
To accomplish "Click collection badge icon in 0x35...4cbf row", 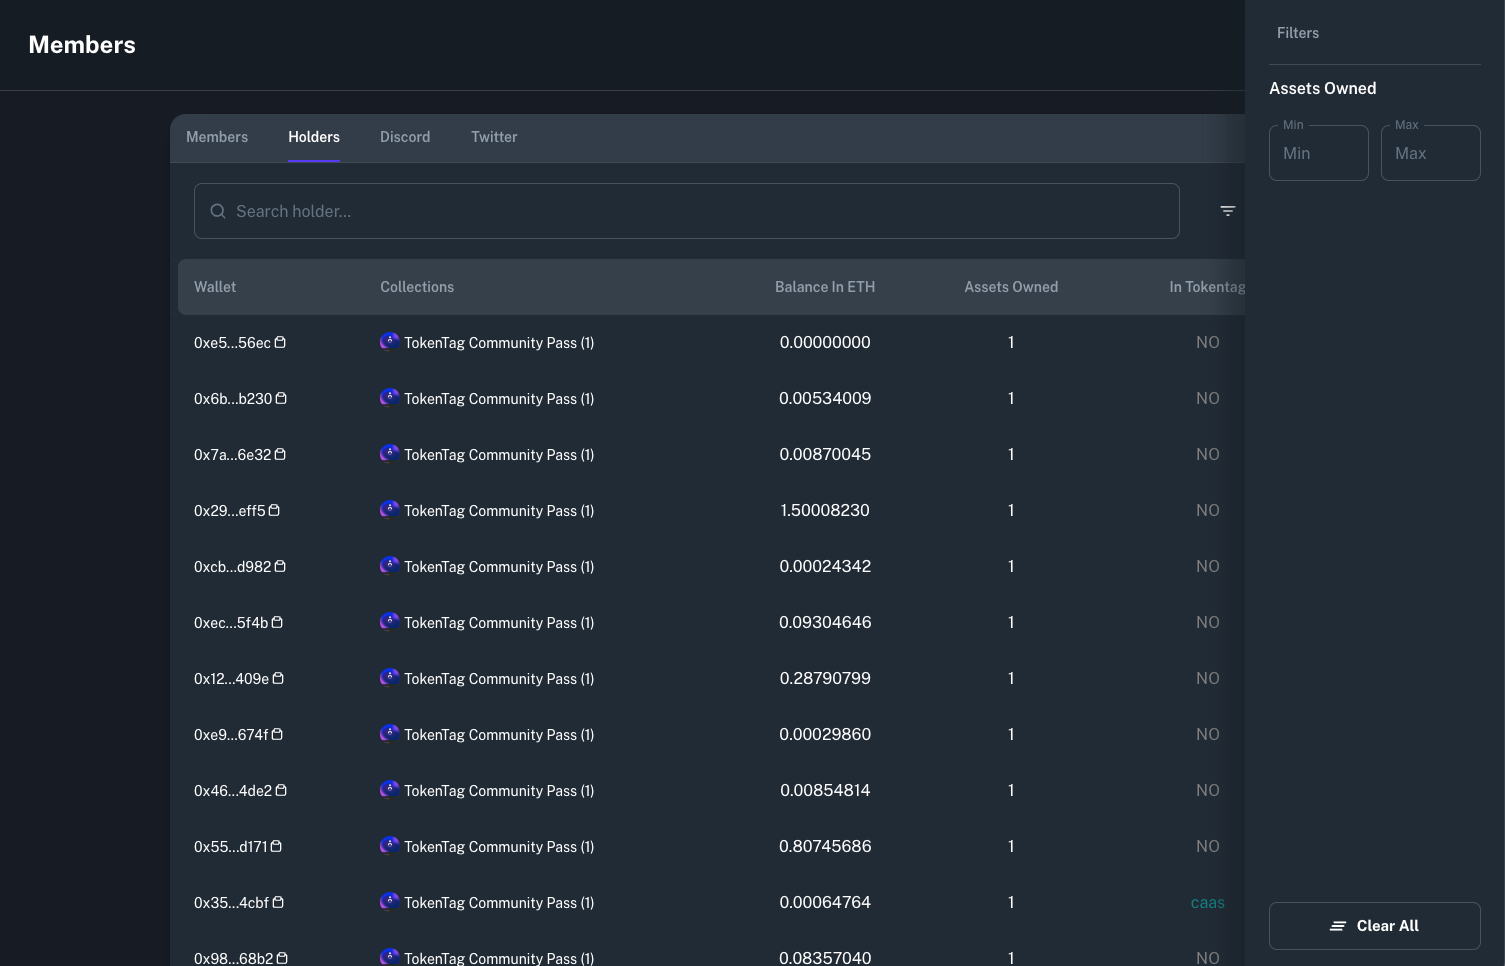I will [389, 902].
